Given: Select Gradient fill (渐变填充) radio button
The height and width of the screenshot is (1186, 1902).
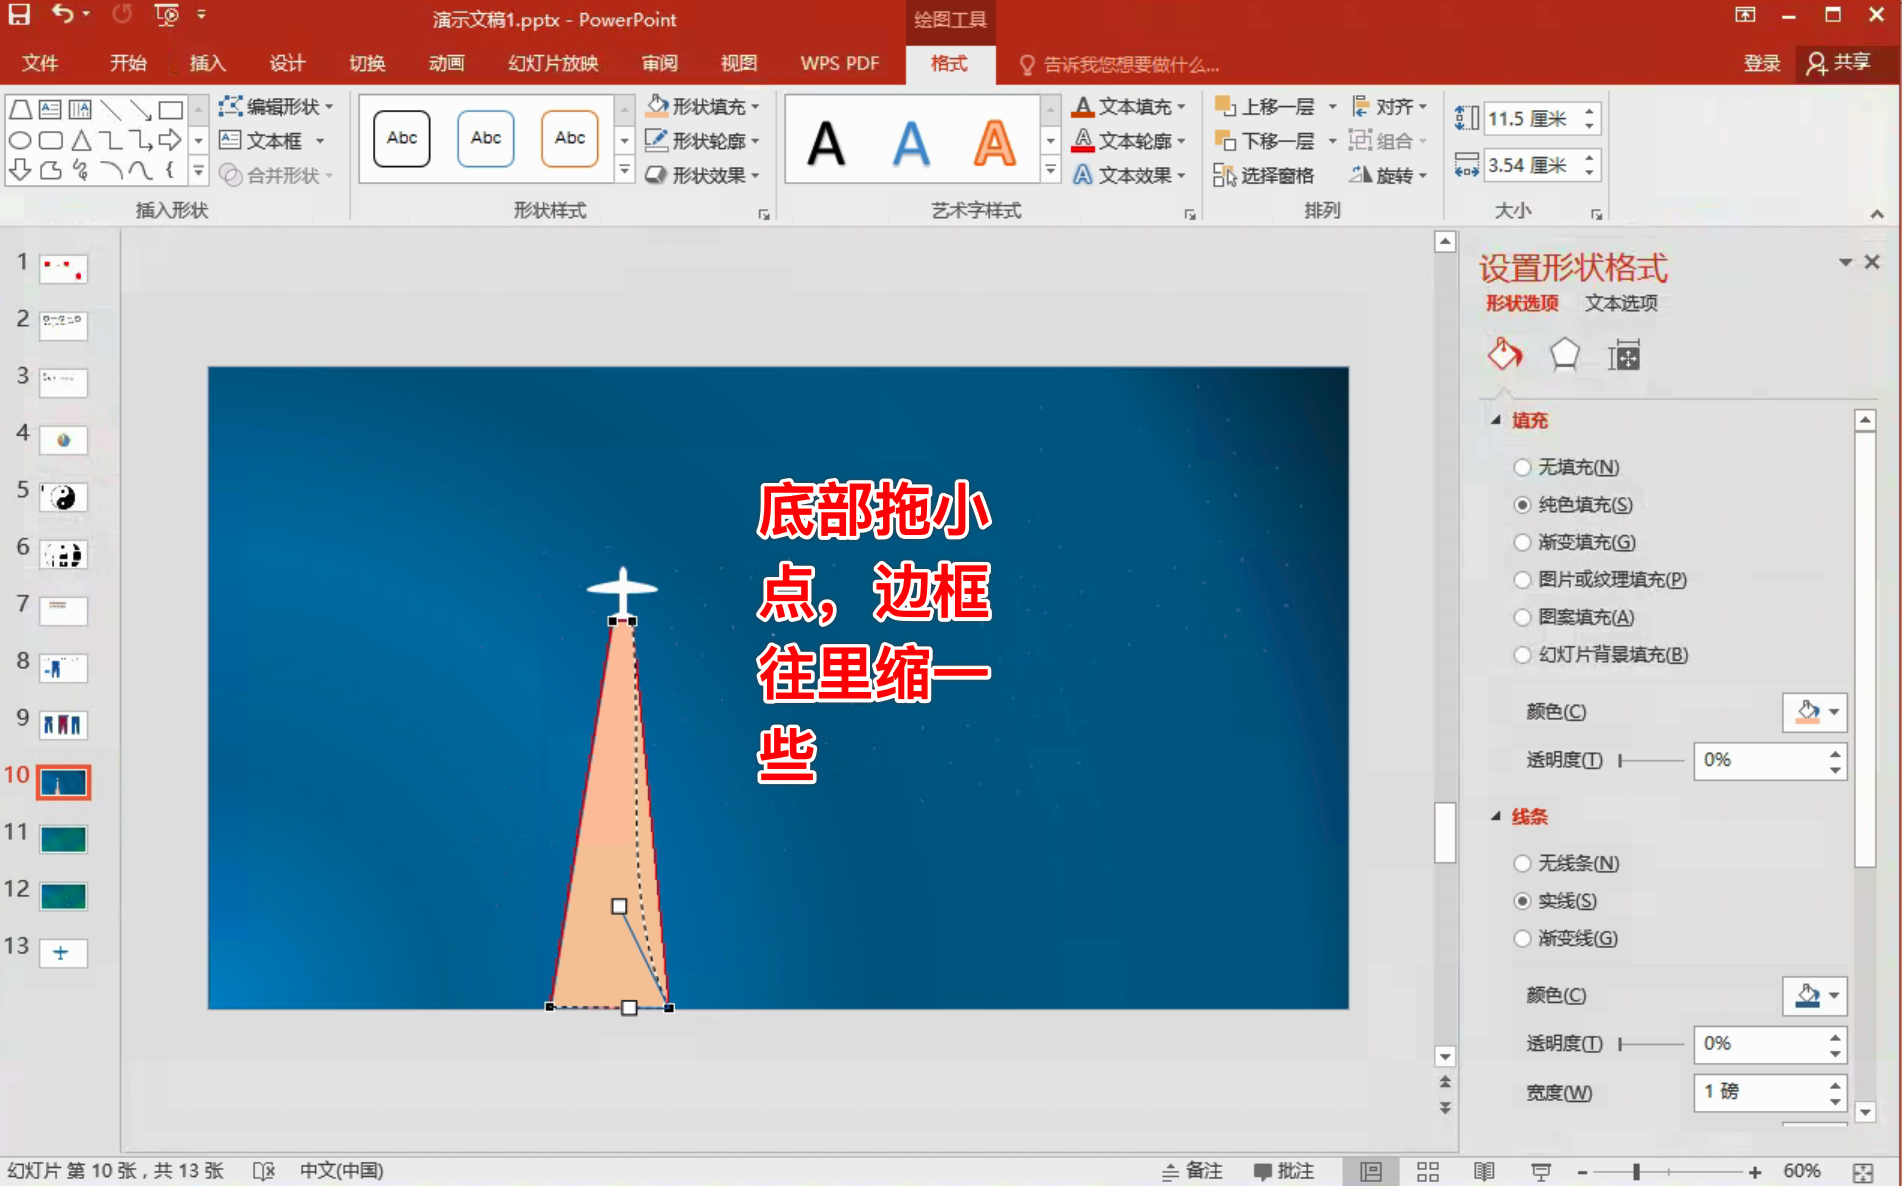Looking at the screenshot, I should 1522,542.
